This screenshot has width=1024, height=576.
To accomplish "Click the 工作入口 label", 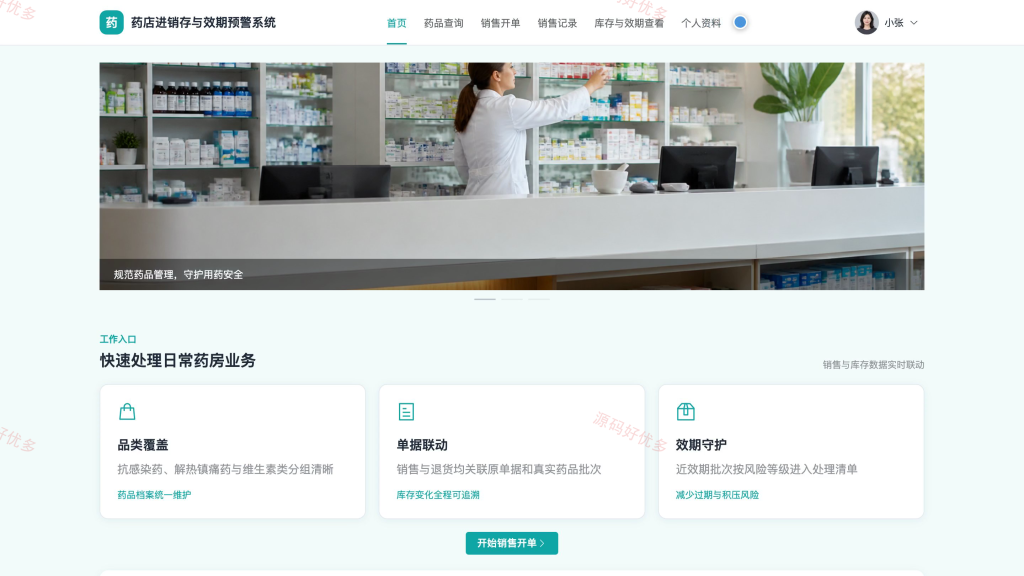I will (118, 339).
